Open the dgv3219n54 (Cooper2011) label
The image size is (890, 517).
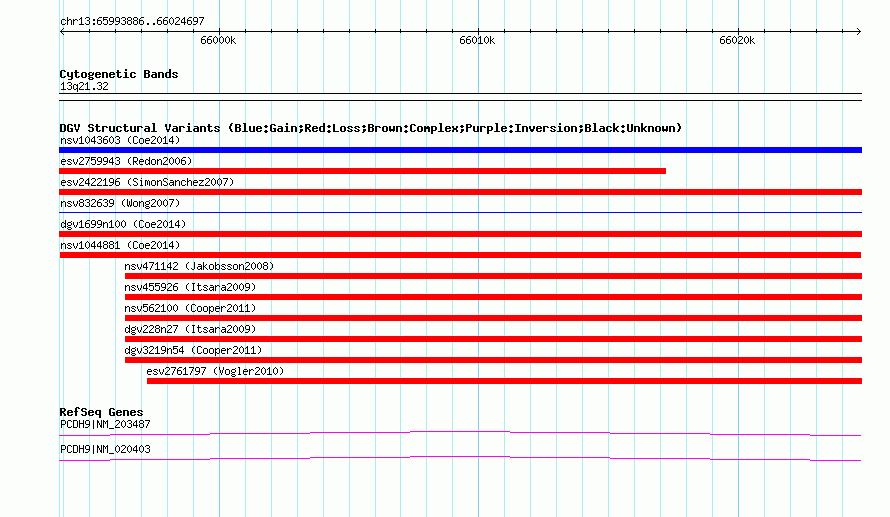193,350
